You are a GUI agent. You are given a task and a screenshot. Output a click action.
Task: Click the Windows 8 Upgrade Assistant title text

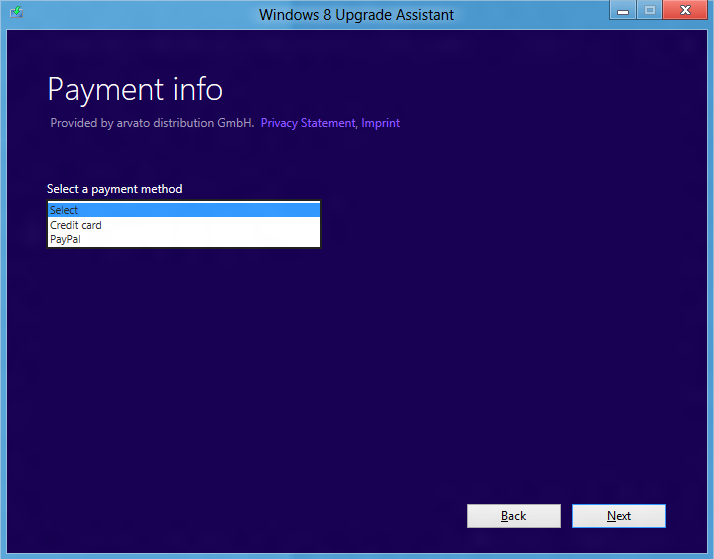(x=356, y=14)
